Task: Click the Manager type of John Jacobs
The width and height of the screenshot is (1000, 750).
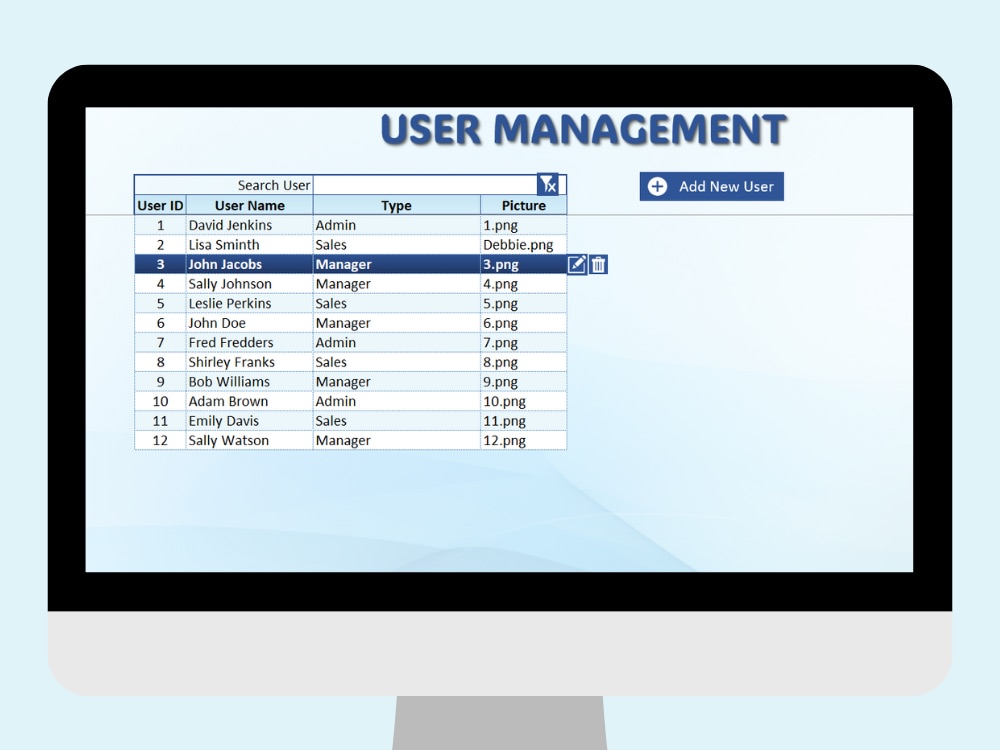Action: point(397,264)
